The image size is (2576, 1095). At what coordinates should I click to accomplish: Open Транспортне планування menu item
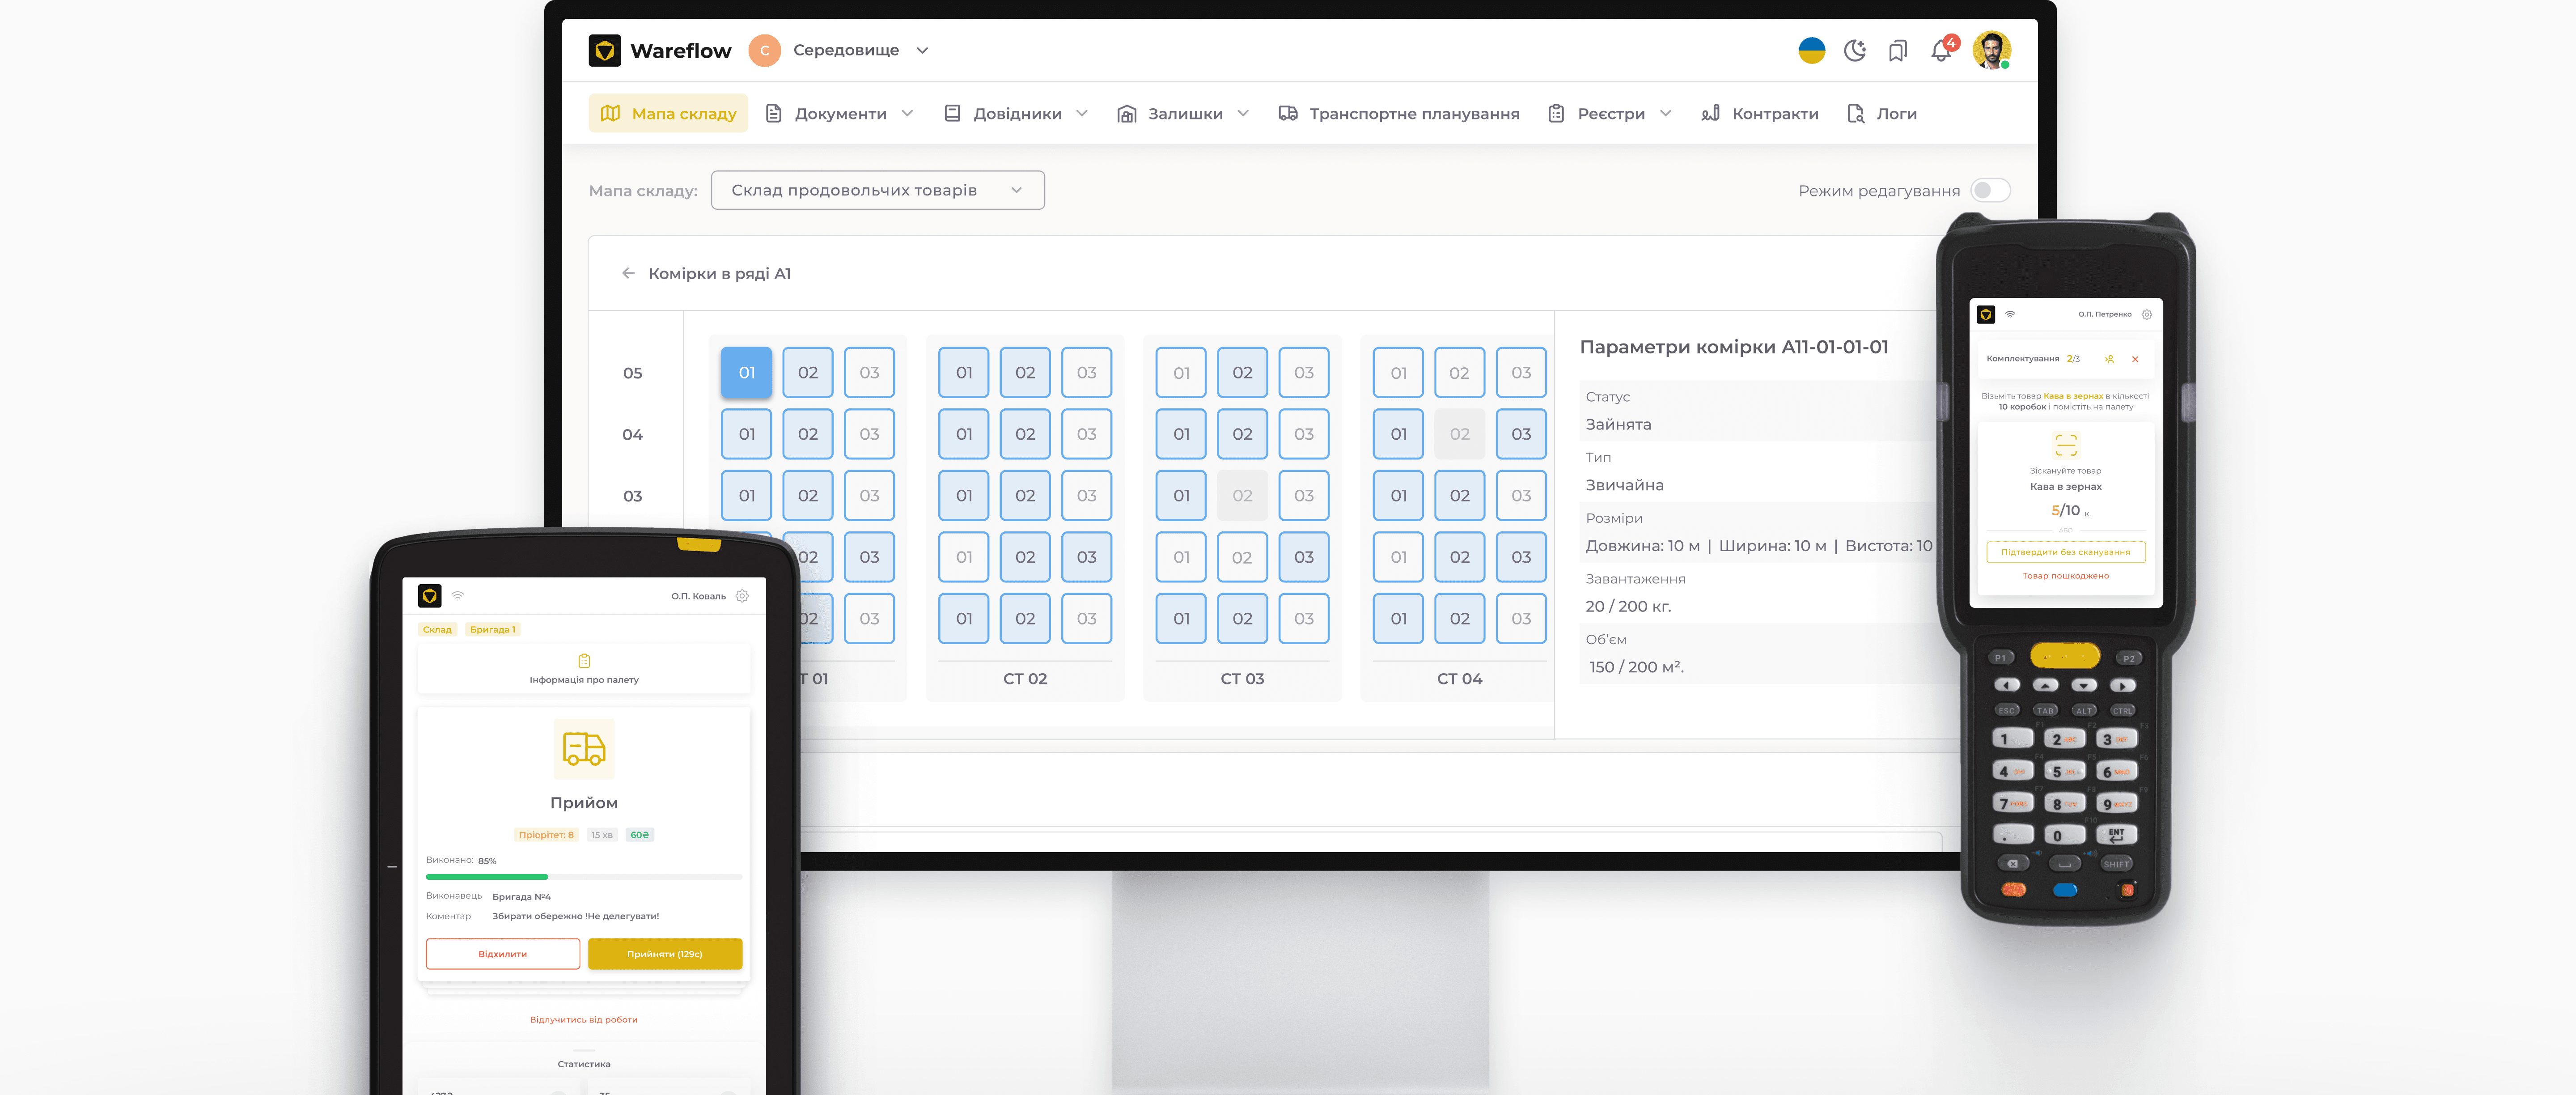(1399, 114)
